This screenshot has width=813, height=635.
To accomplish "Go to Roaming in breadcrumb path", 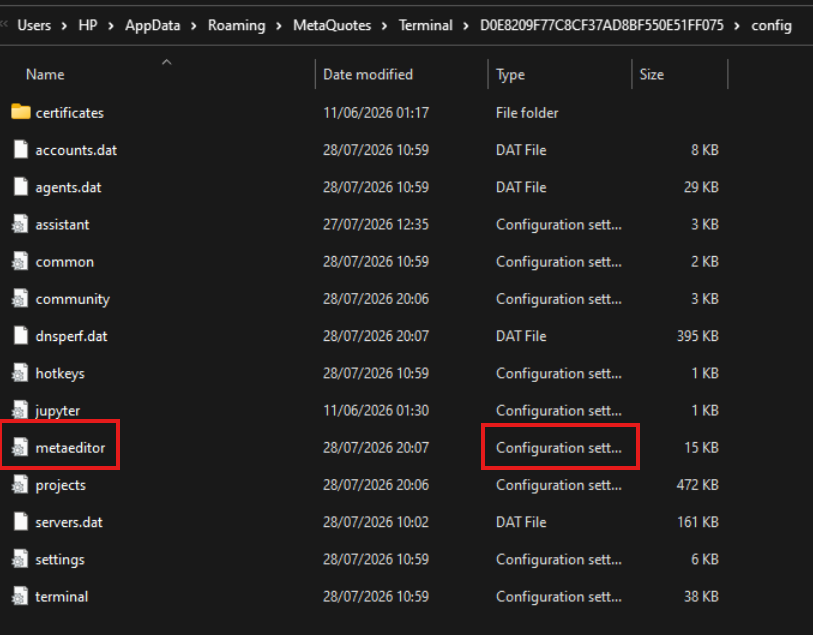I will pyautogui.click(x=236, y=25).
